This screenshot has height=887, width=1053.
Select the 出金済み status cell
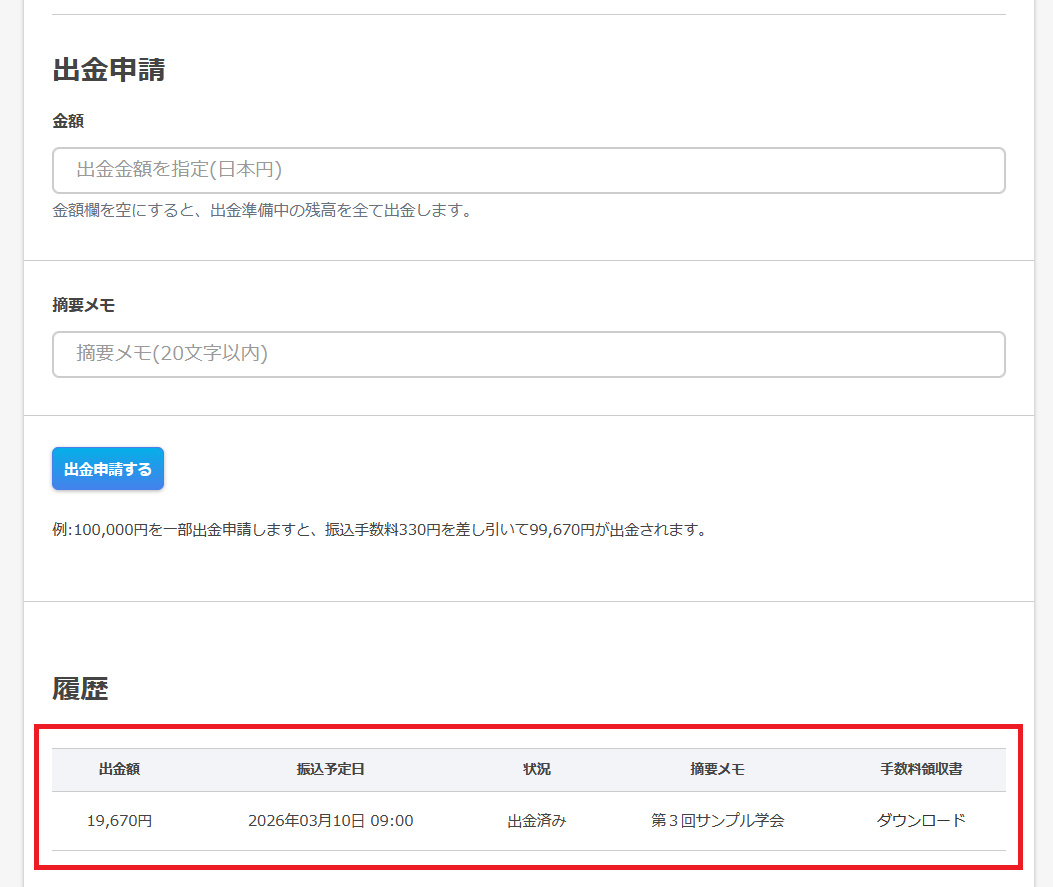(537, 821)
